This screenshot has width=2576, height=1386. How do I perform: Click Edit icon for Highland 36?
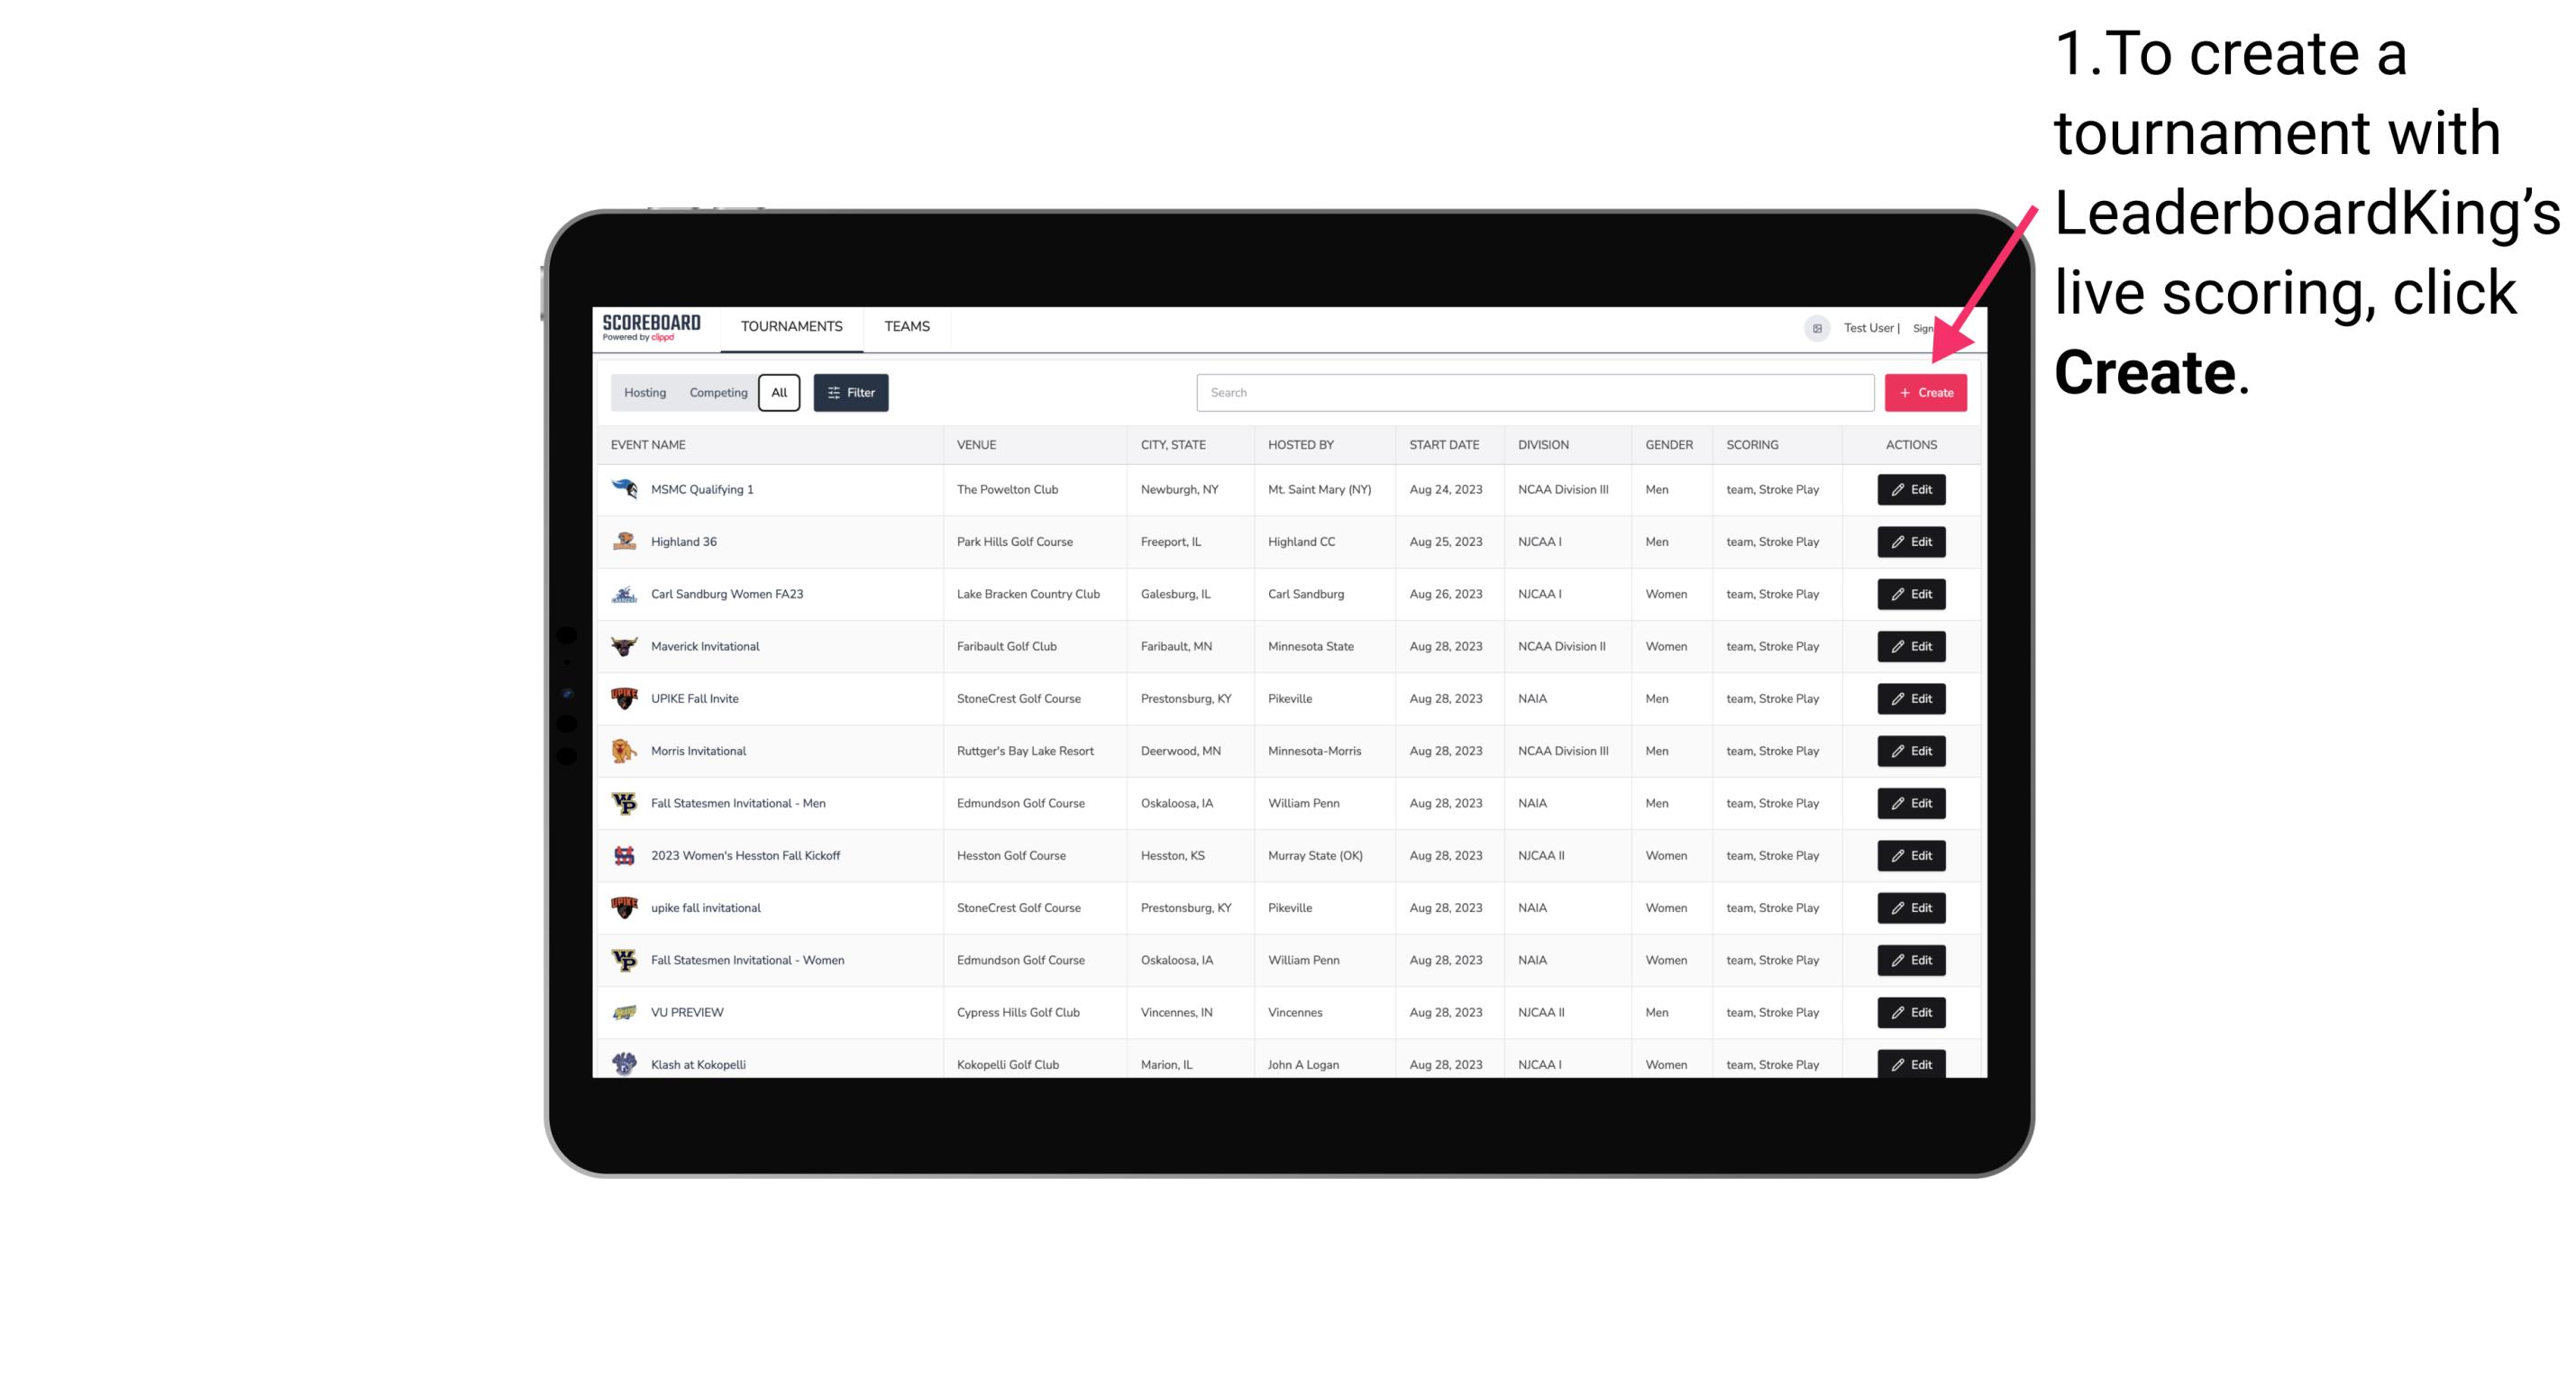(x=1910, y=541)
